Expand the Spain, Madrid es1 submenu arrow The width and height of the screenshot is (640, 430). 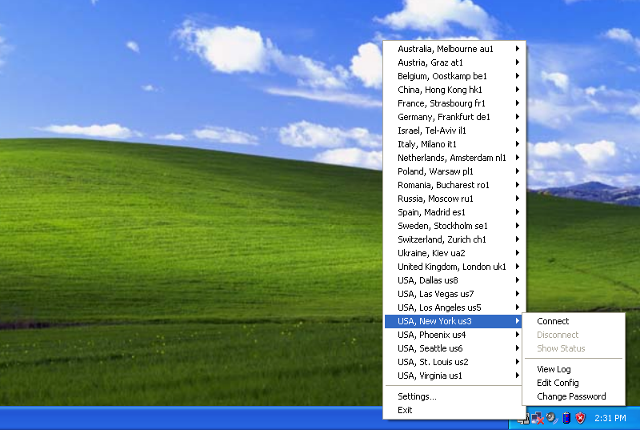click(x=517, y=212)
